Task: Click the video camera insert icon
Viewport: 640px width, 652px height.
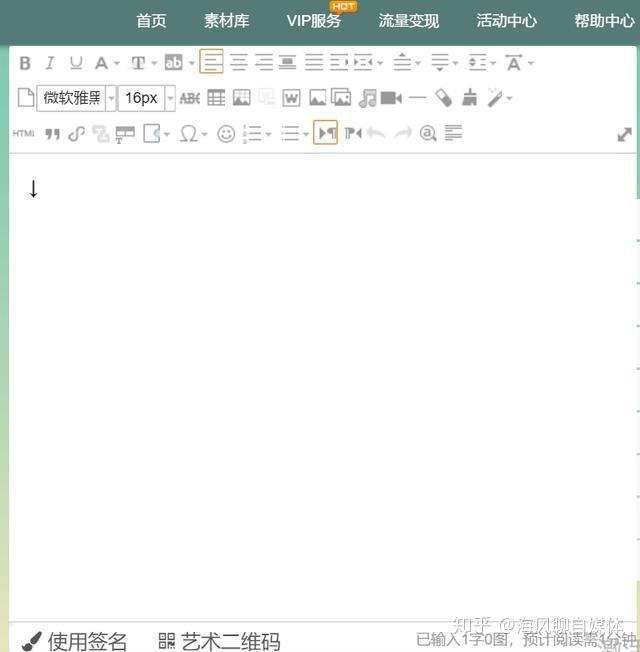Action: pyautogui.click(x=391, y=98)
